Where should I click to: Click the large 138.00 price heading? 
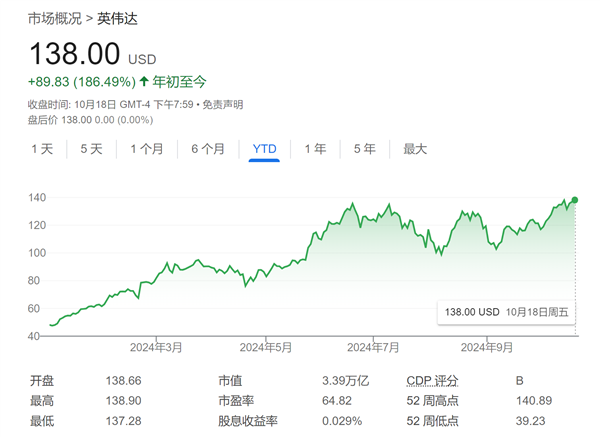(74, 53)
